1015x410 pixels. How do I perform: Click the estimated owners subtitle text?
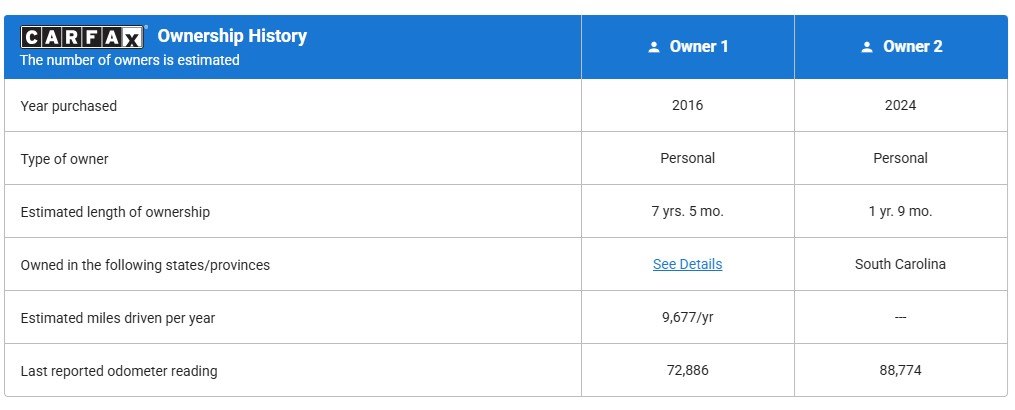tap(130, 60)
